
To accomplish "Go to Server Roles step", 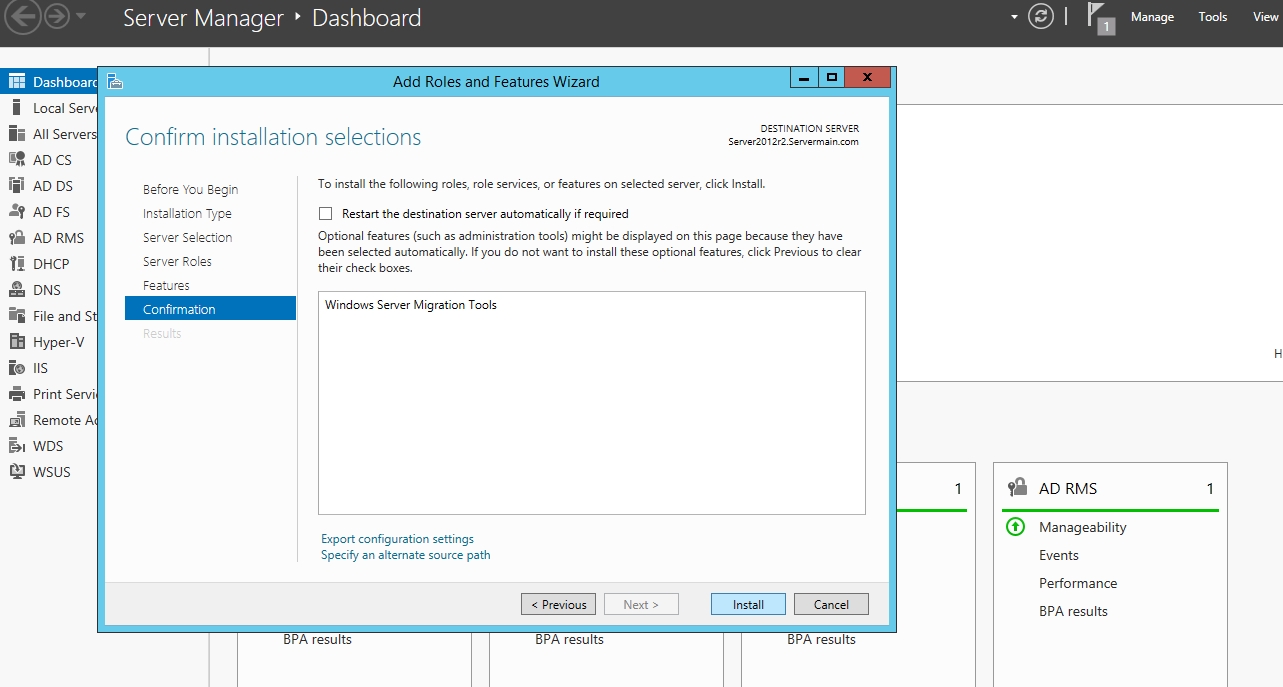I will click(177, 262).
